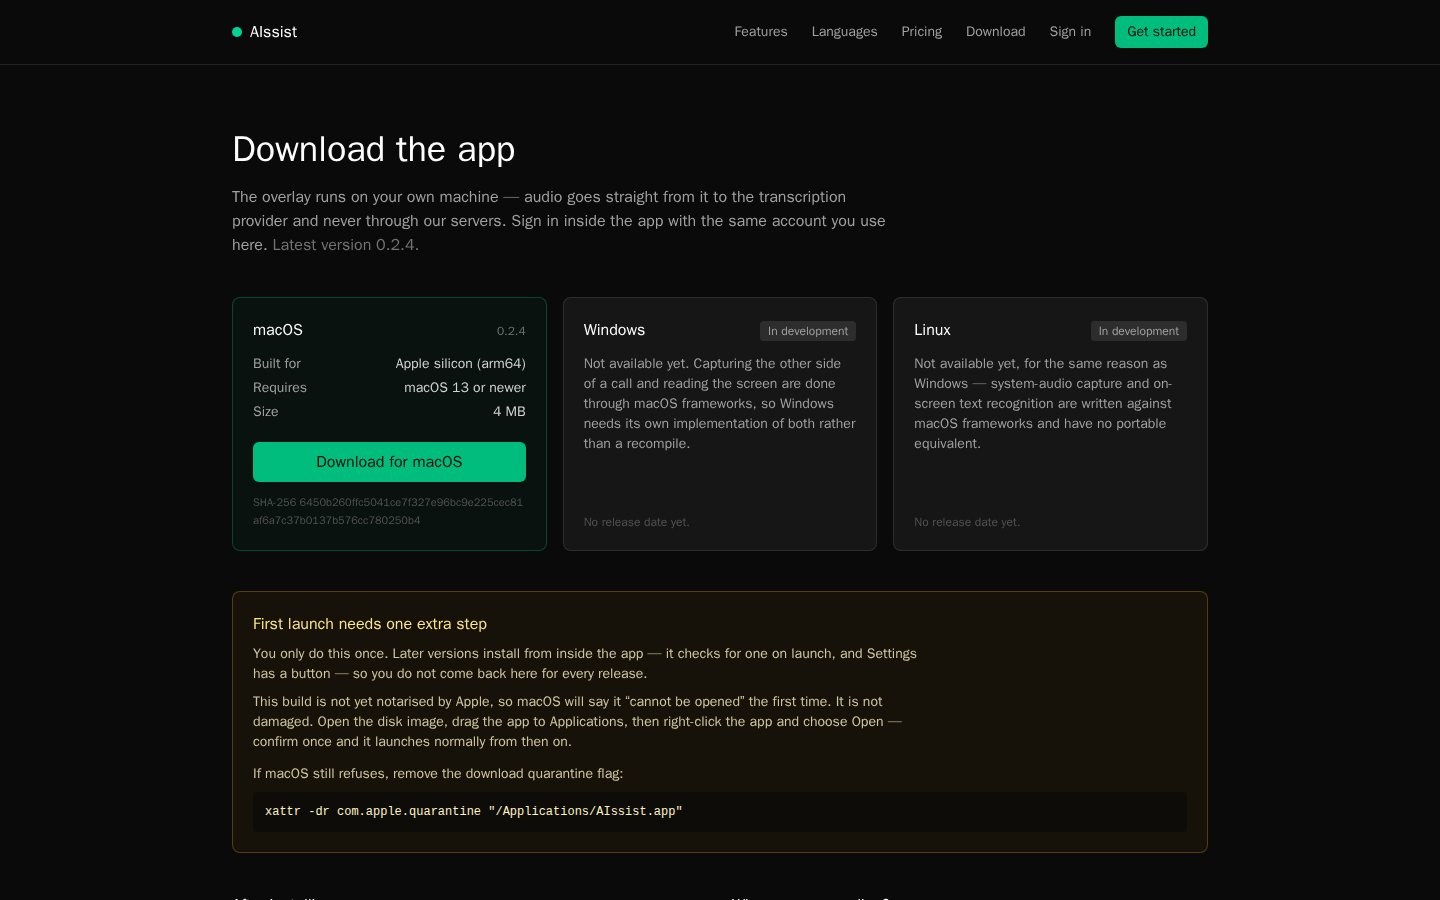The width and height of the screenshot is (1440, 900).
Task: Click the Size label in macOS card
Action: coord(266,412)
